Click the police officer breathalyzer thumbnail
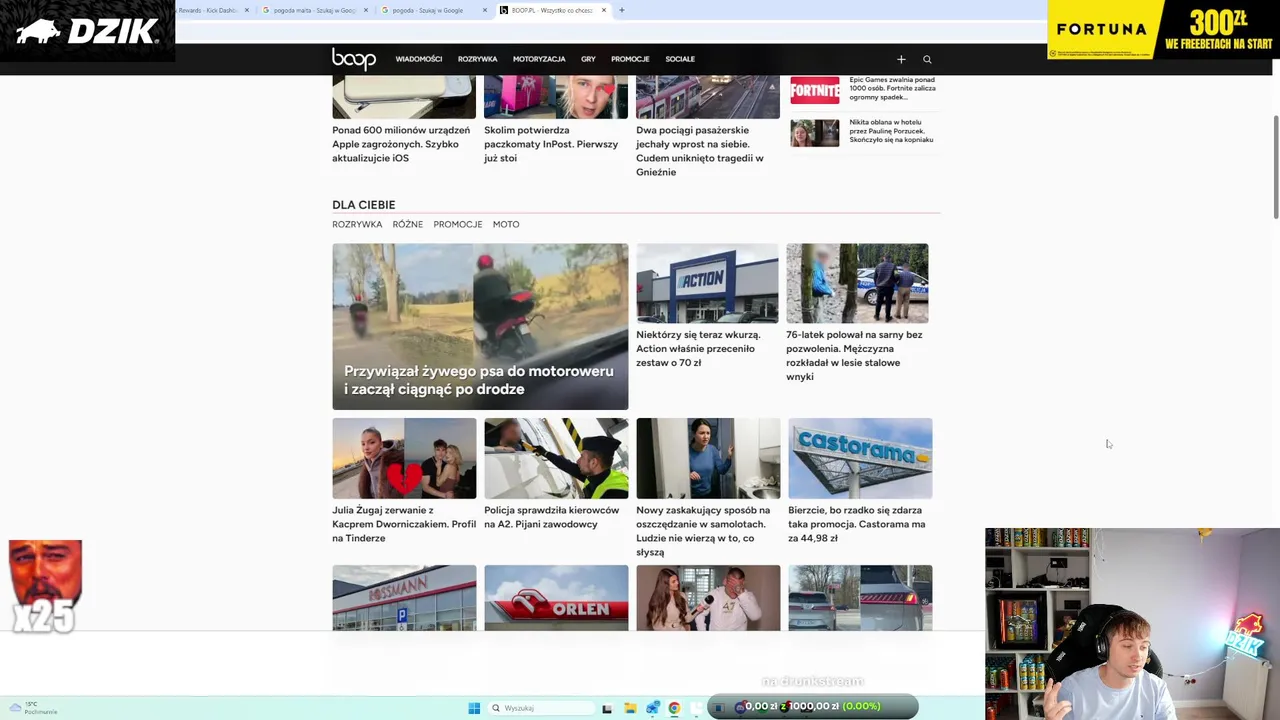The height and width of the screenshot is (720, 1280). [x=556, y=458]
